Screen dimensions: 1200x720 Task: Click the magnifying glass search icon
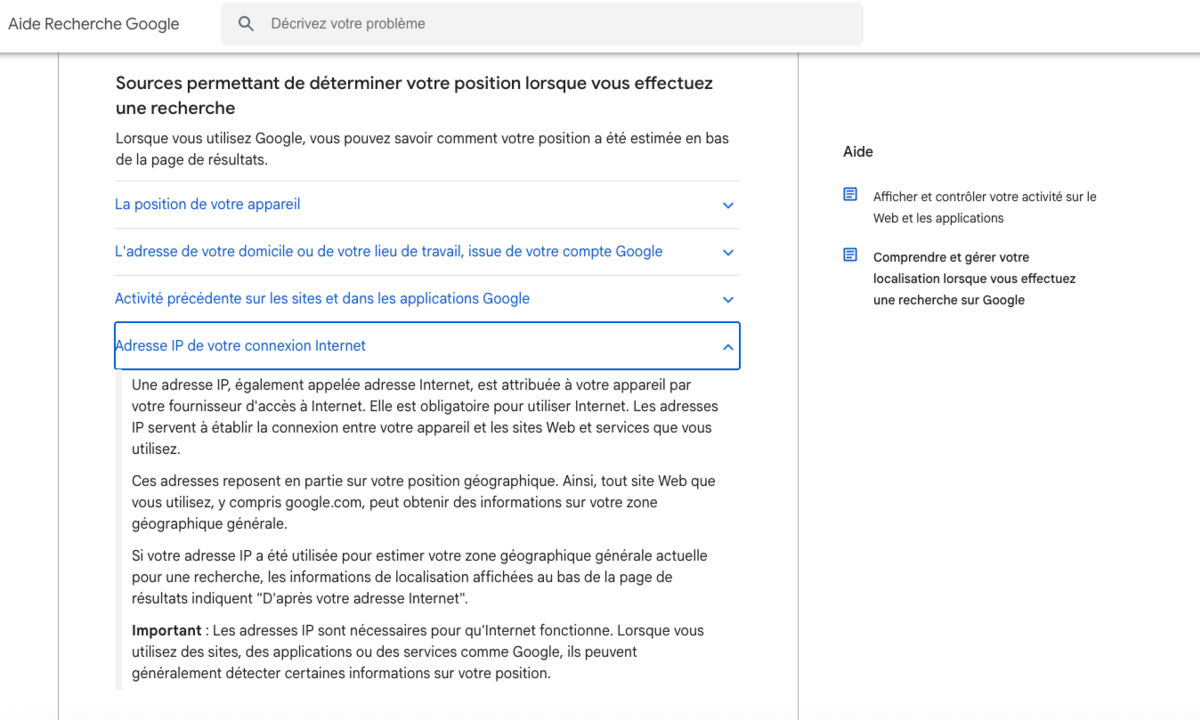246,23
